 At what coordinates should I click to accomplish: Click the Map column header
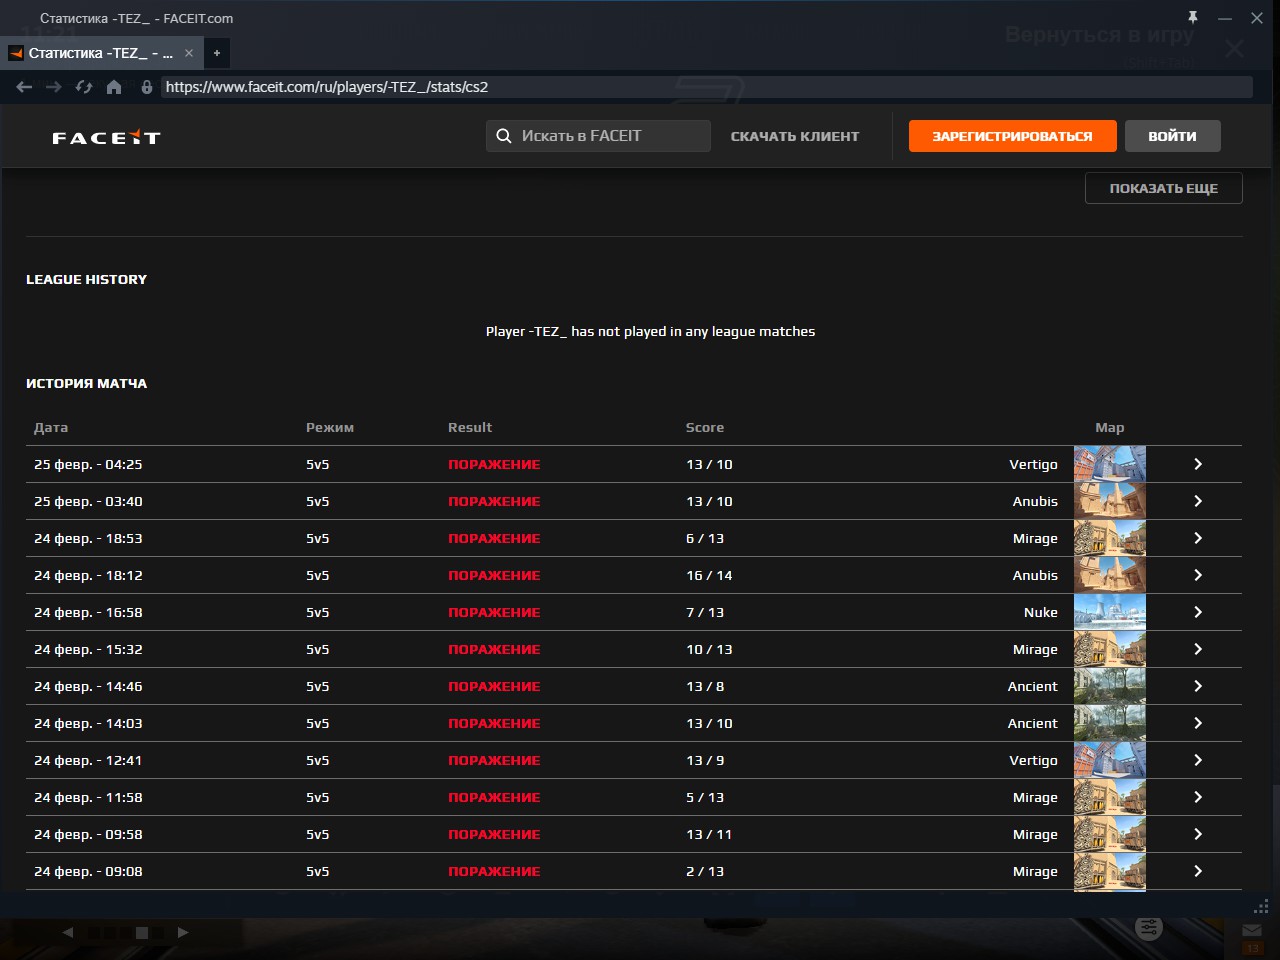[1110, 428]
